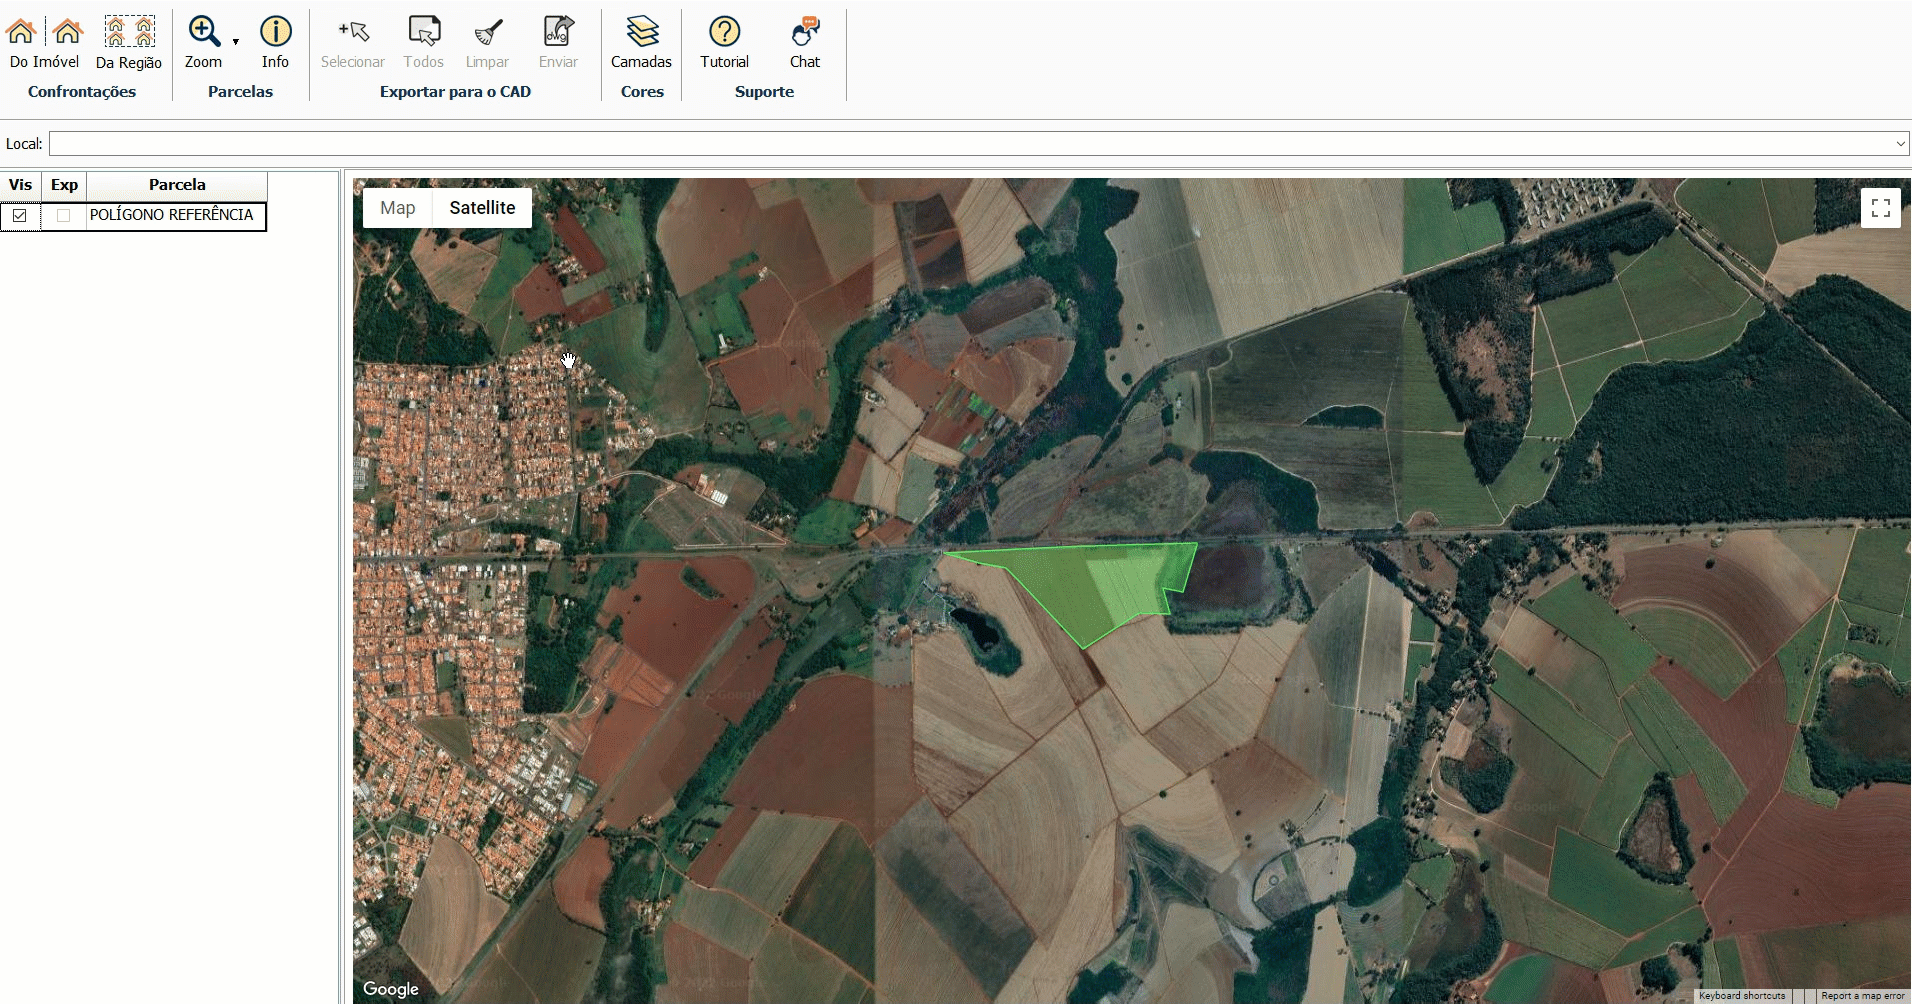The image size is (1912, 1004).
Task: Open the Tutorial help icon
Action: (724, 33)
